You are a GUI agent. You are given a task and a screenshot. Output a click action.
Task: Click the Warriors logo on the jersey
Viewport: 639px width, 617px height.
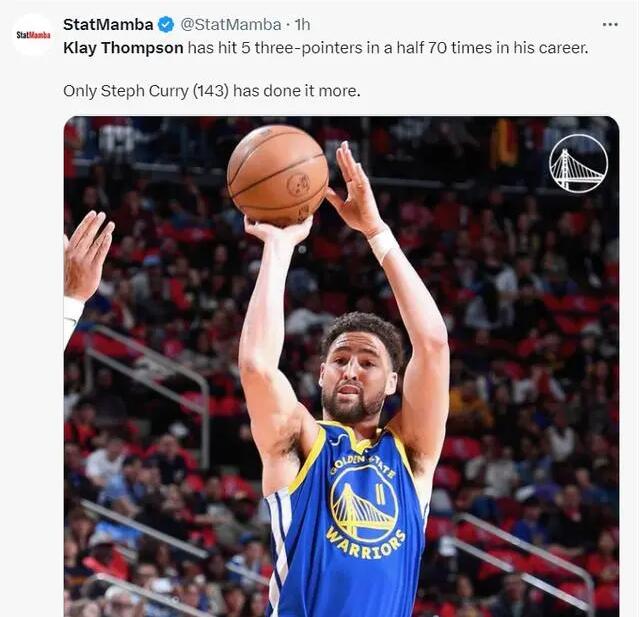point(364,503)
